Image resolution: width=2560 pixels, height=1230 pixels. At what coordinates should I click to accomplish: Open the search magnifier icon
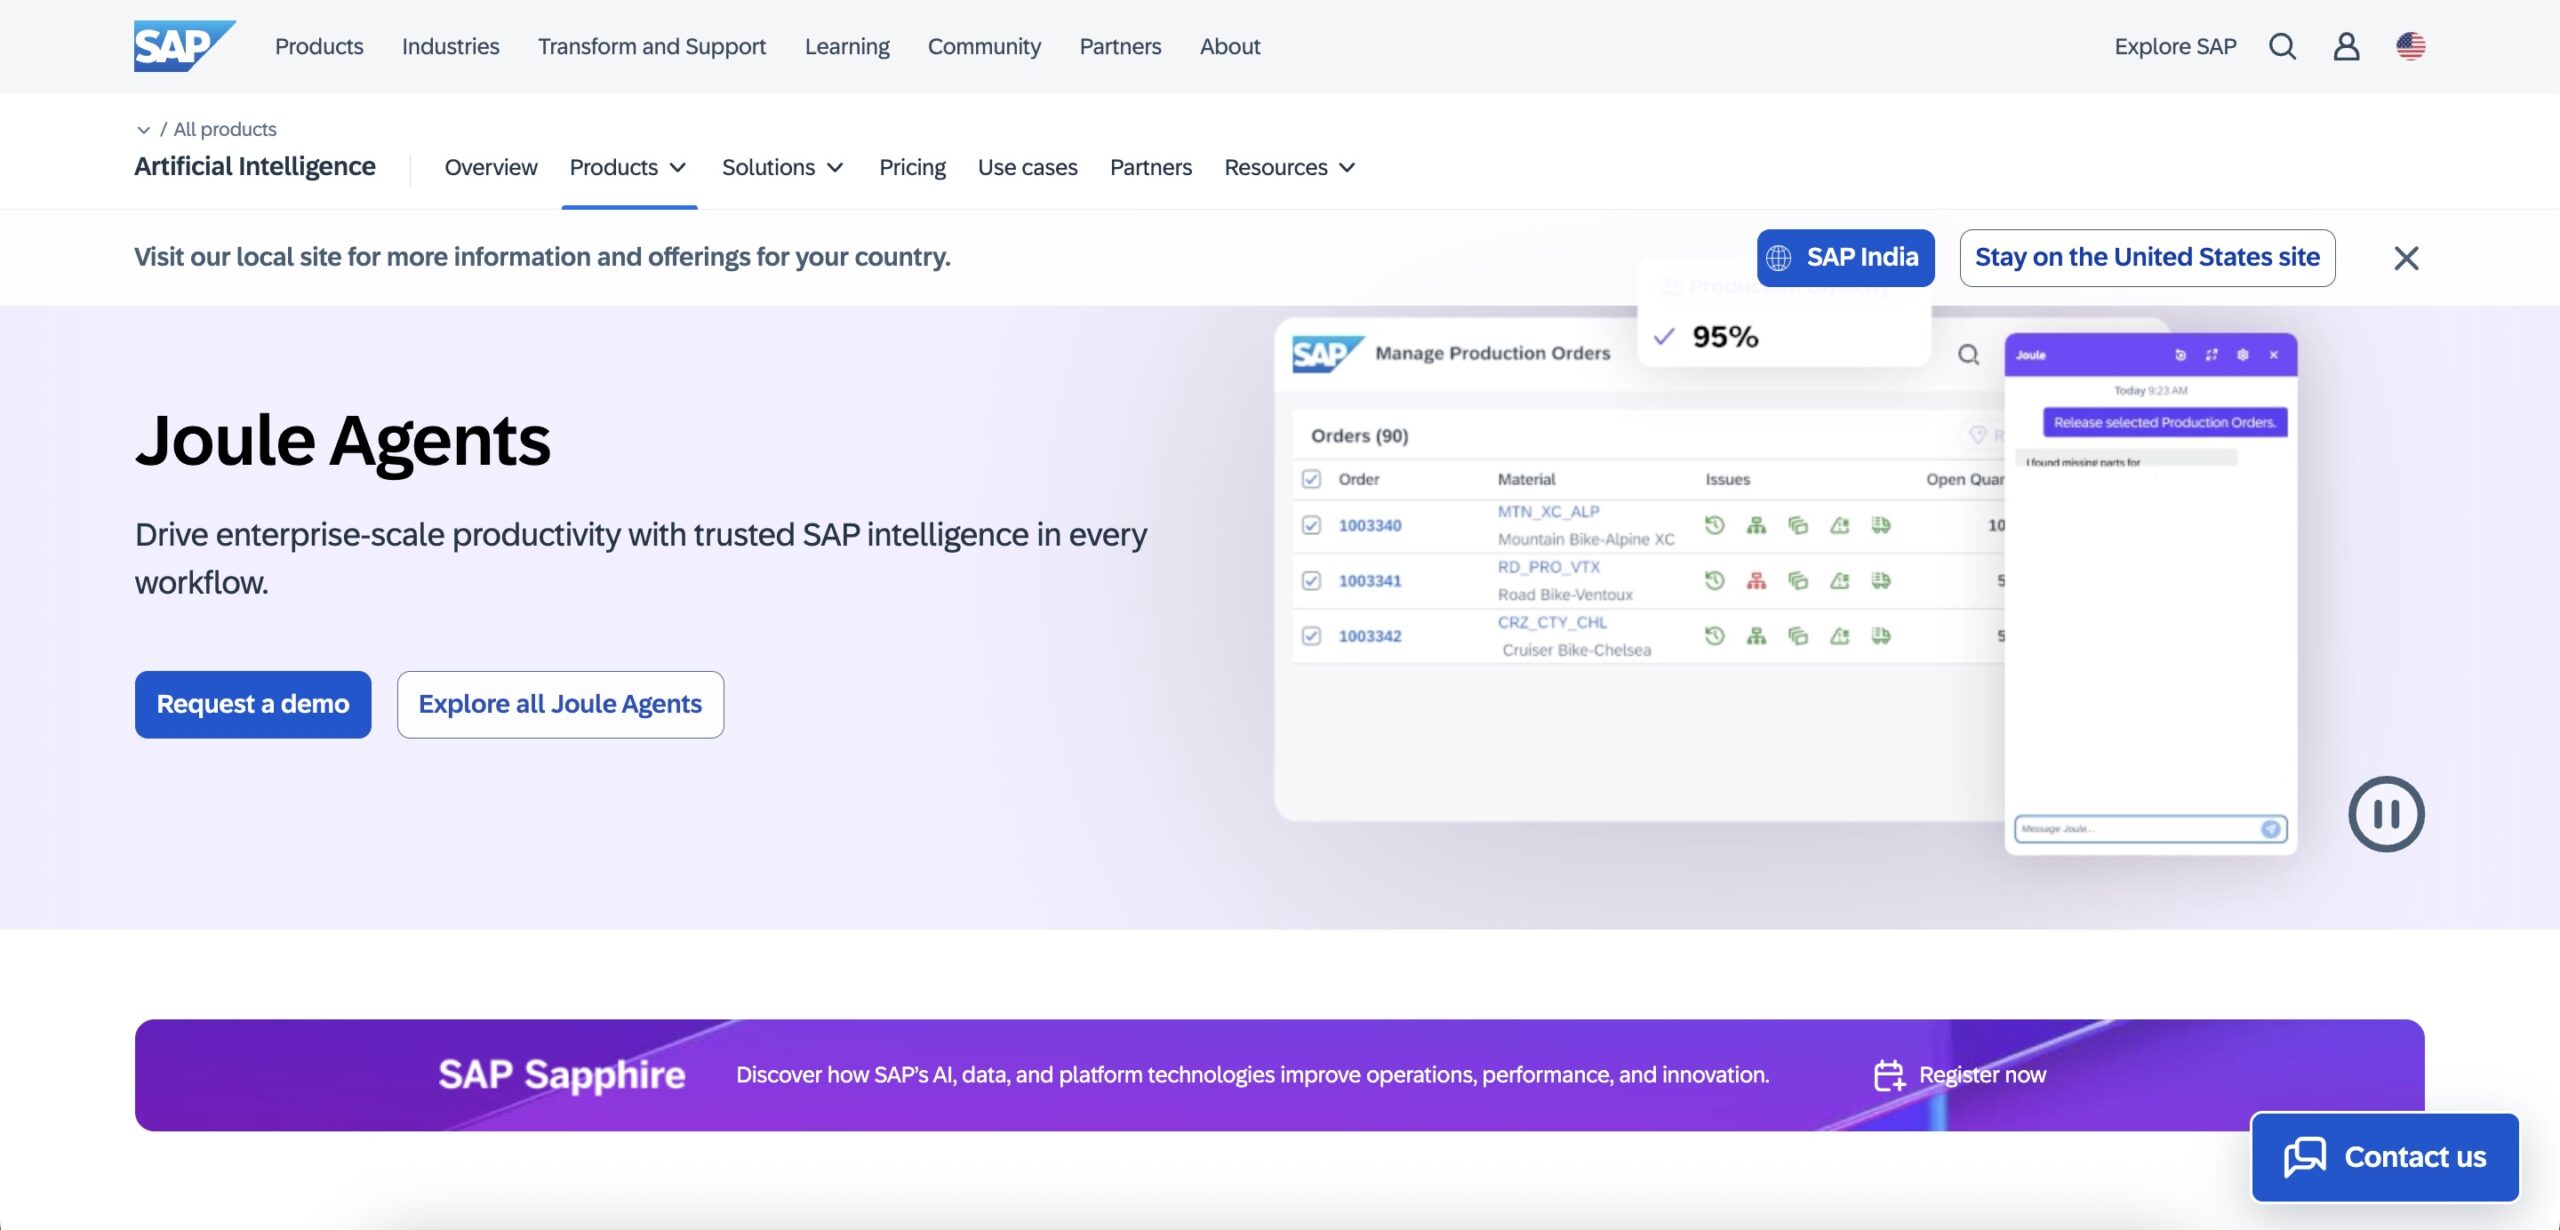pyautogui.click(x=2282, y=46)
